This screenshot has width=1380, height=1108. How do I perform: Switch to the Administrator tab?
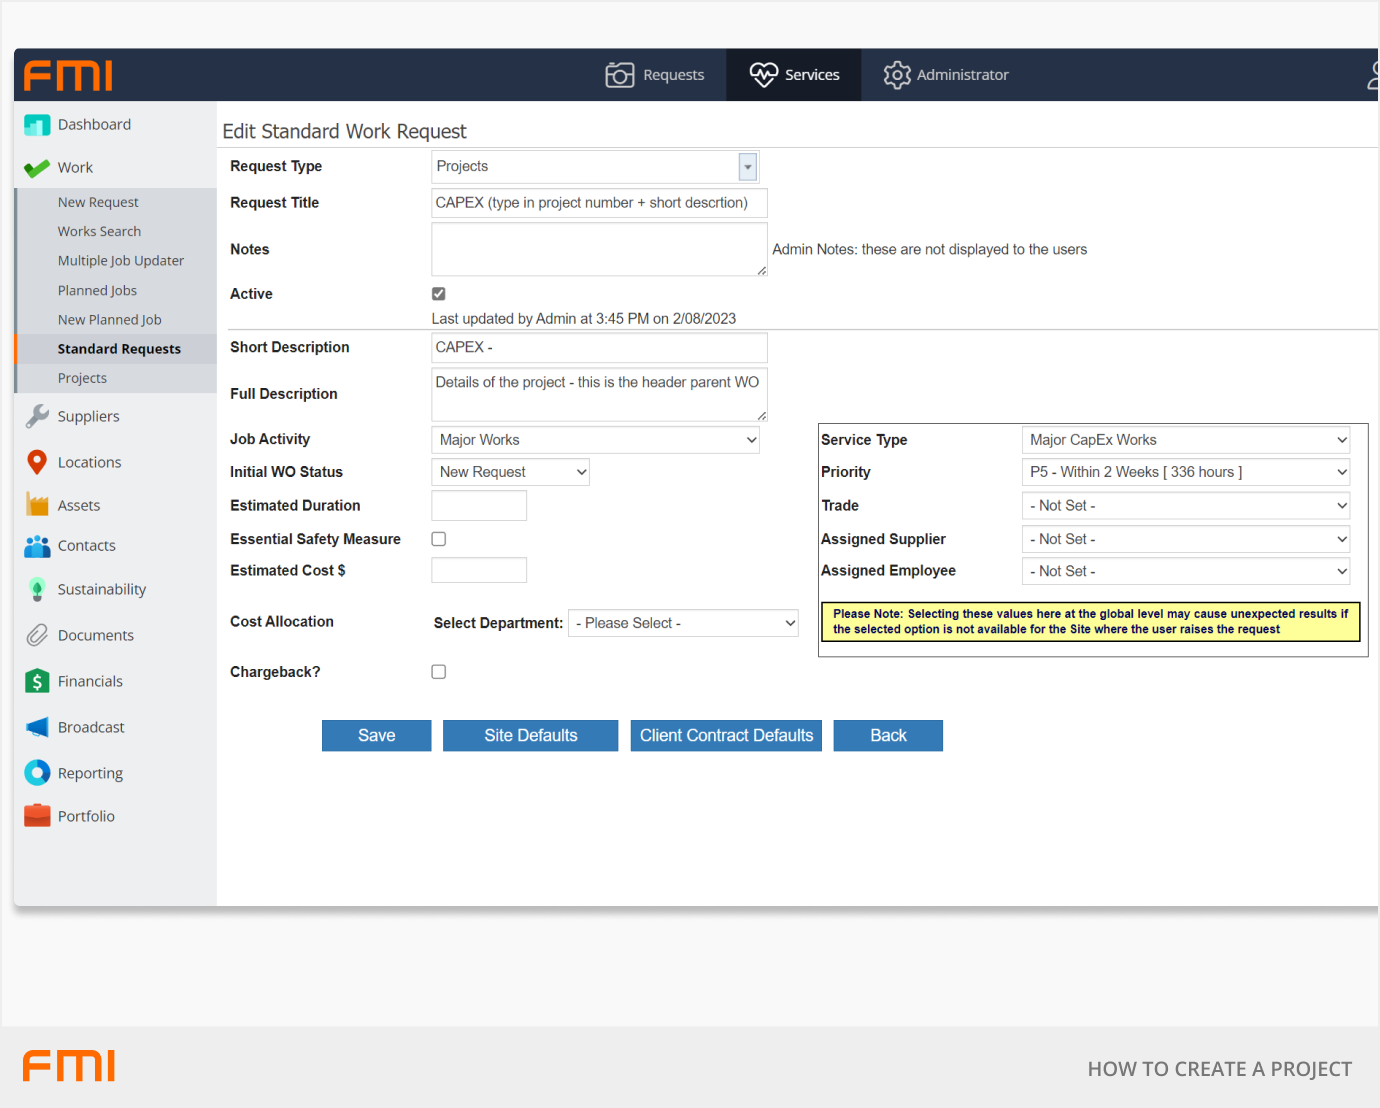point(946,75)
